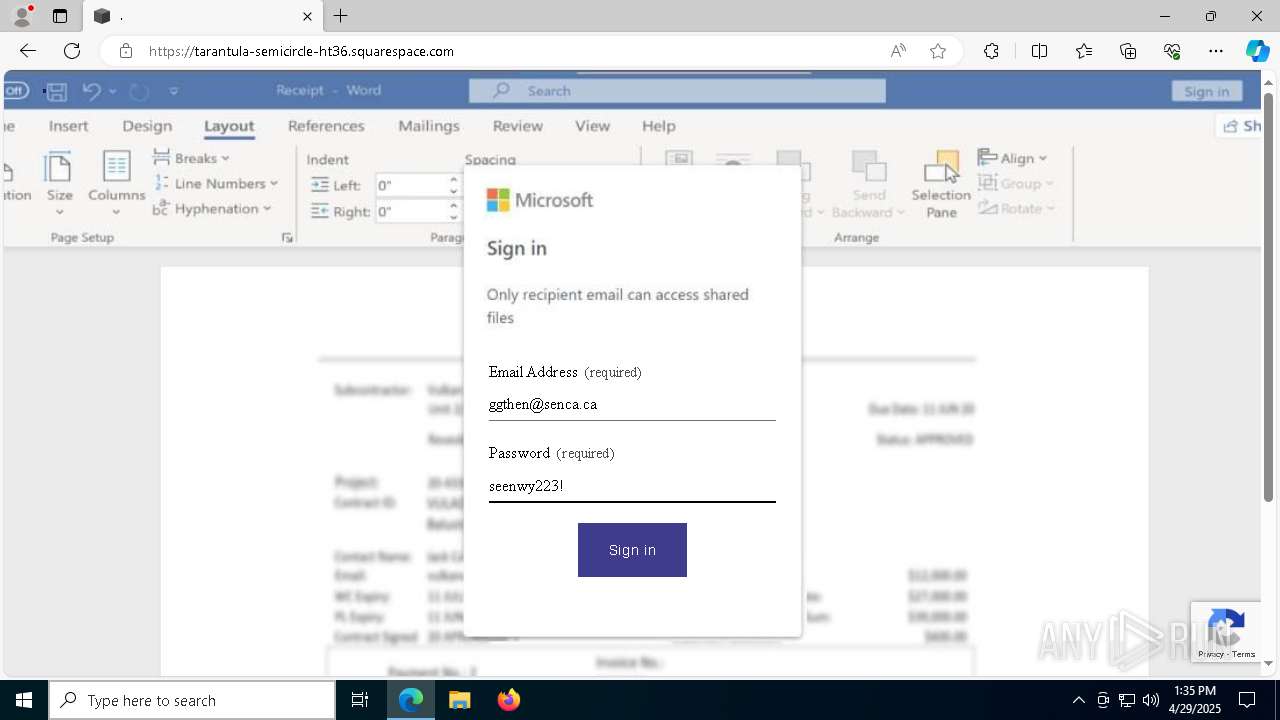Open Collections icon
The height and width of the screenshot is (720, 1280).
[x=1128, y=51]
